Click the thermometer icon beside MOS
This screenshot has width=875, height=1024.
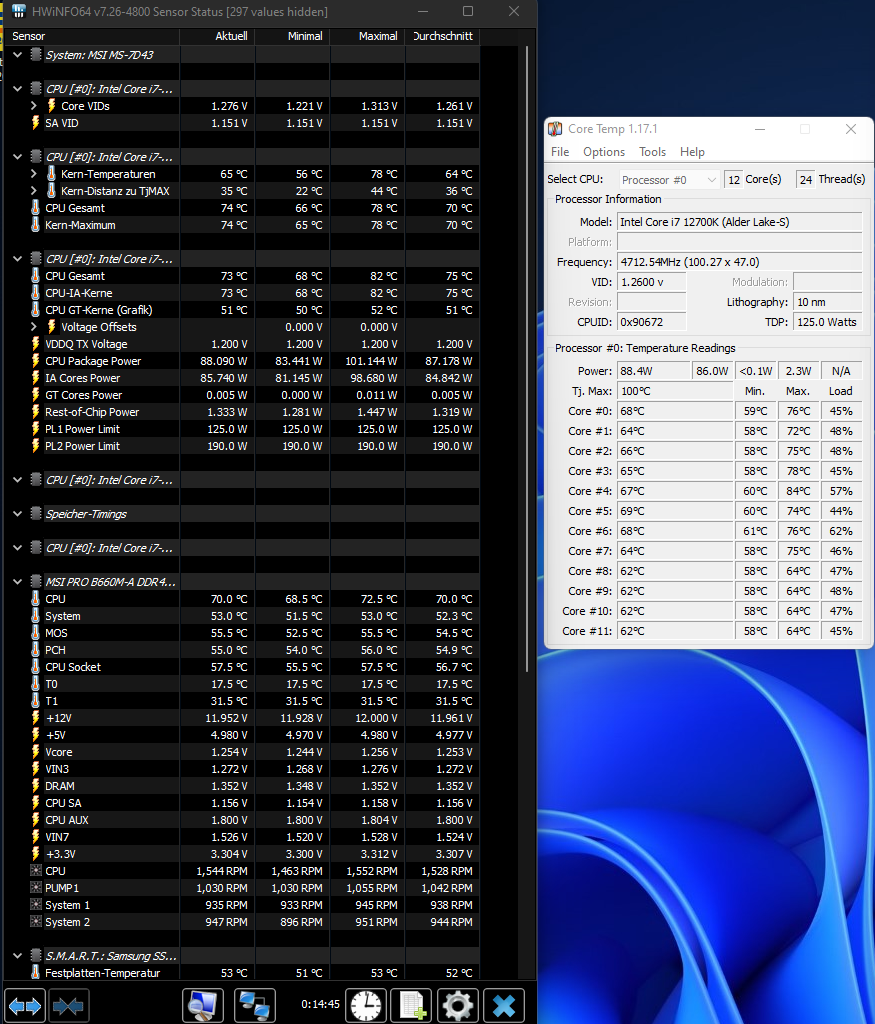point(36,633)
